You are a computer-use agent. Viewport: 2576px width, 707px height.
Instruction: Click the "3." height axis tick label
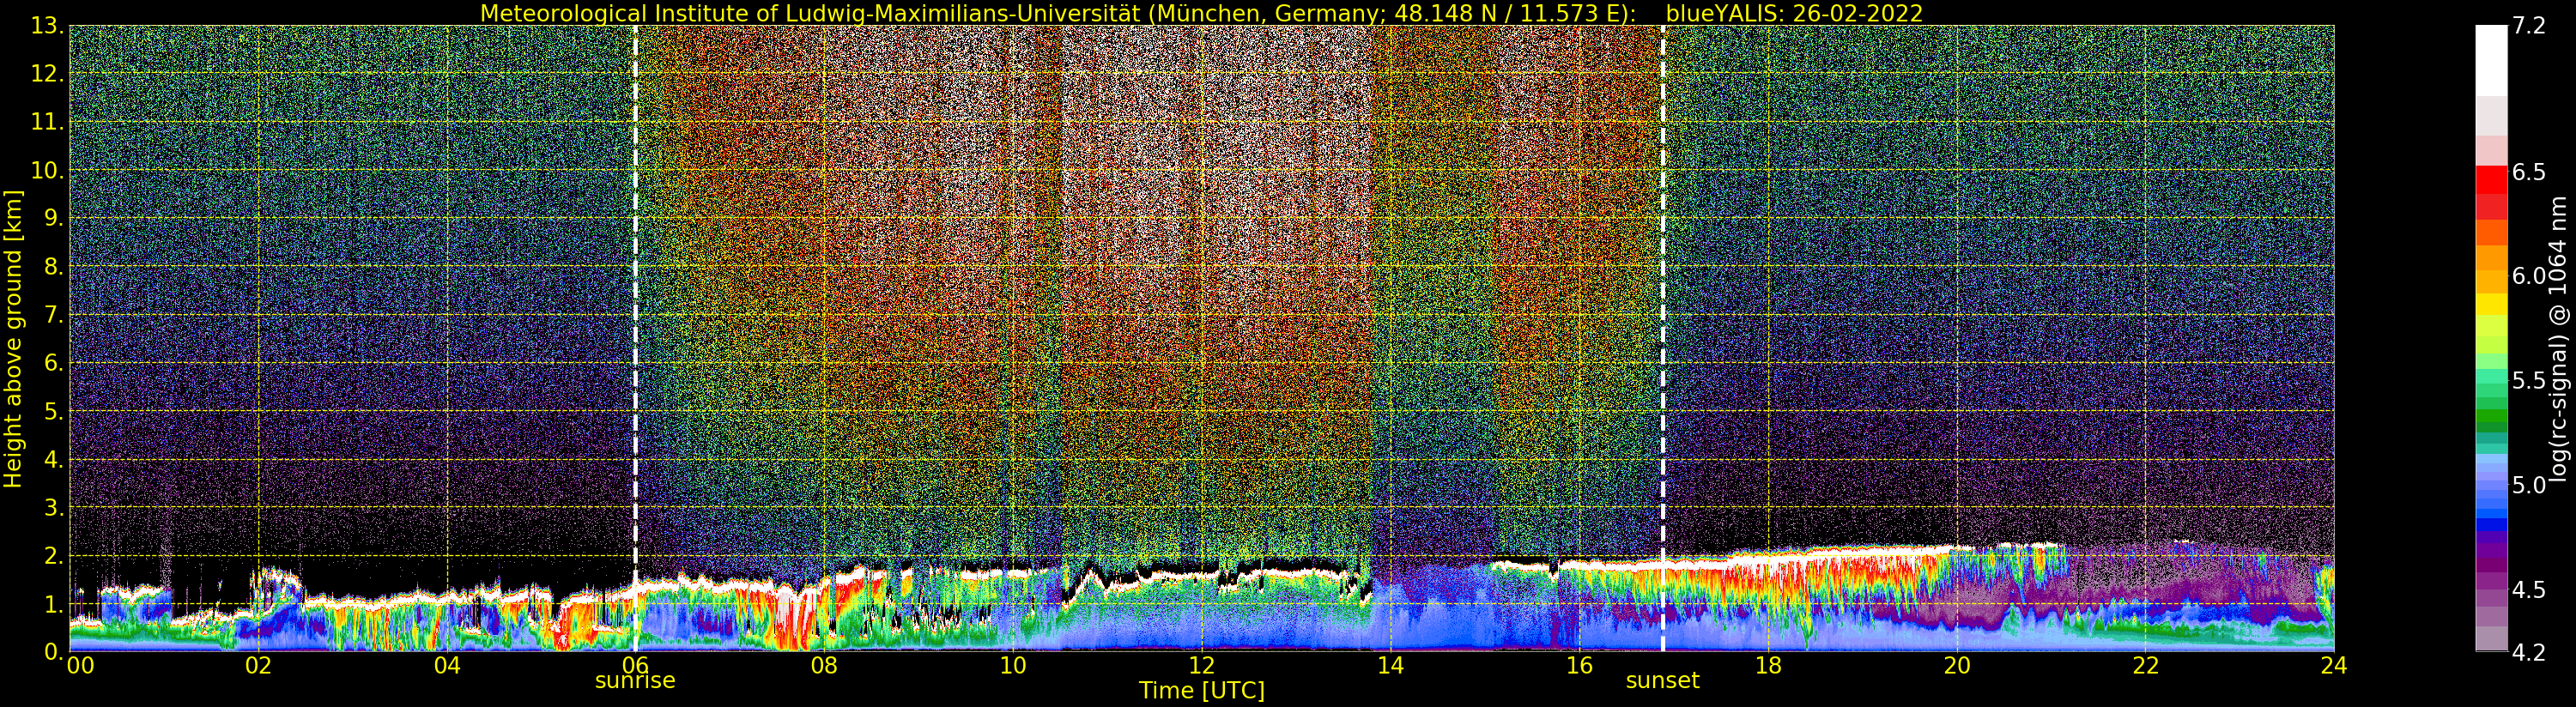point(53,507)
